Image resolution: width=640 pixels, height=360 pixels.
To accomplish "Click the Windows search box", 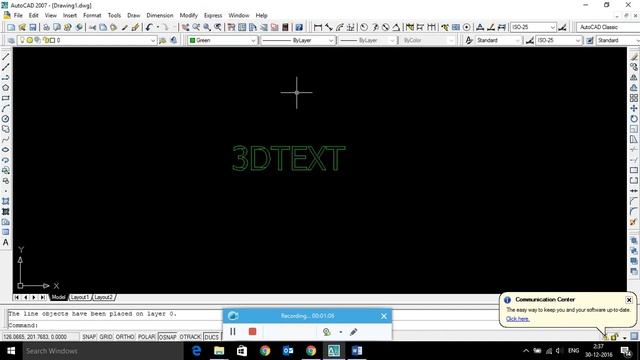I will [x=102, y=351].
